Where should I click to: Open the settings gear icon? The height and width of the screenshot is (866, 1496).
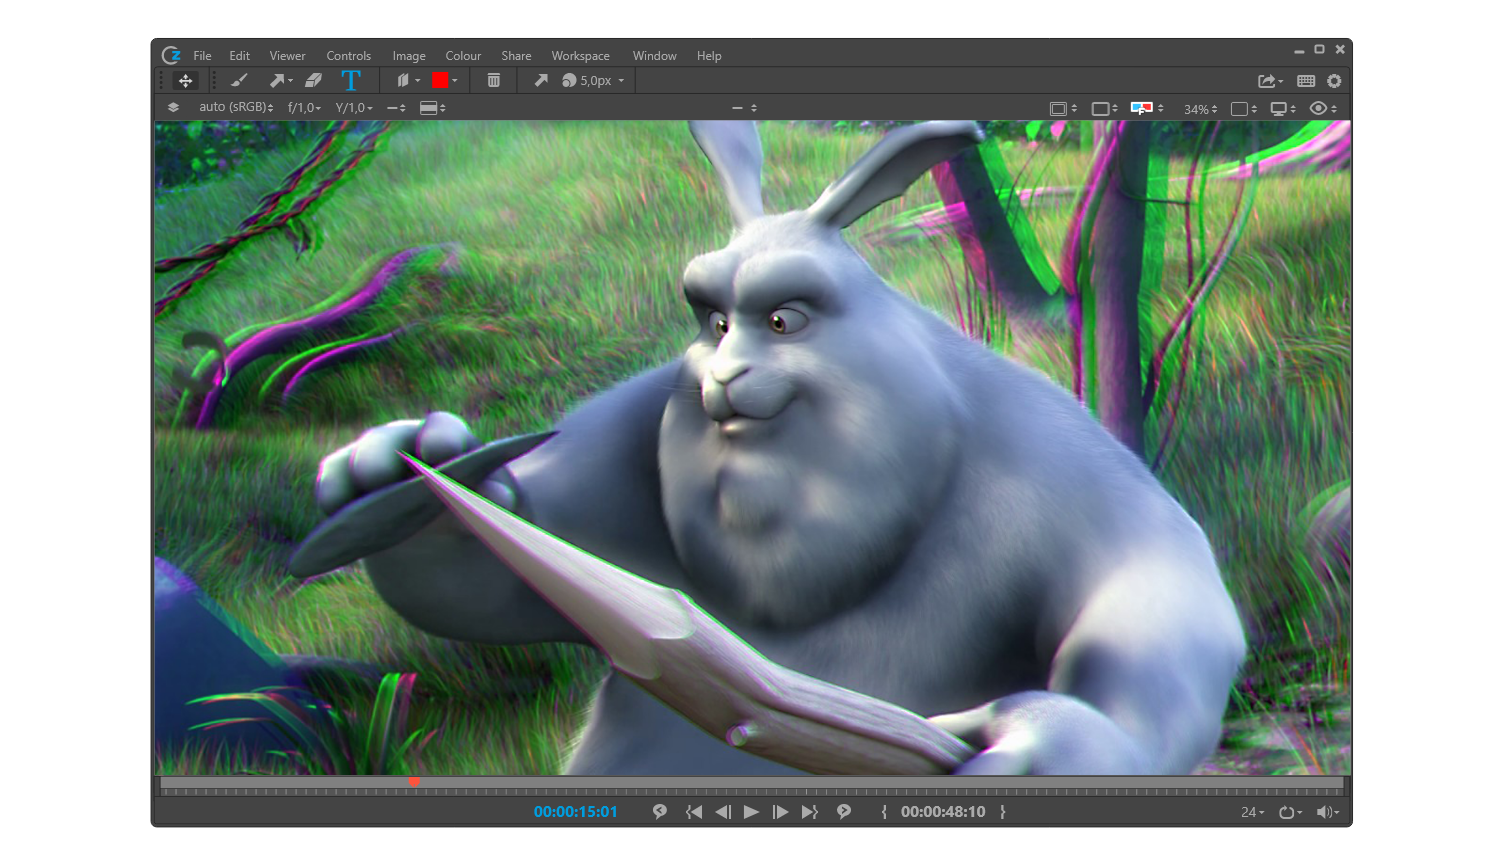tap(1334, 81)
